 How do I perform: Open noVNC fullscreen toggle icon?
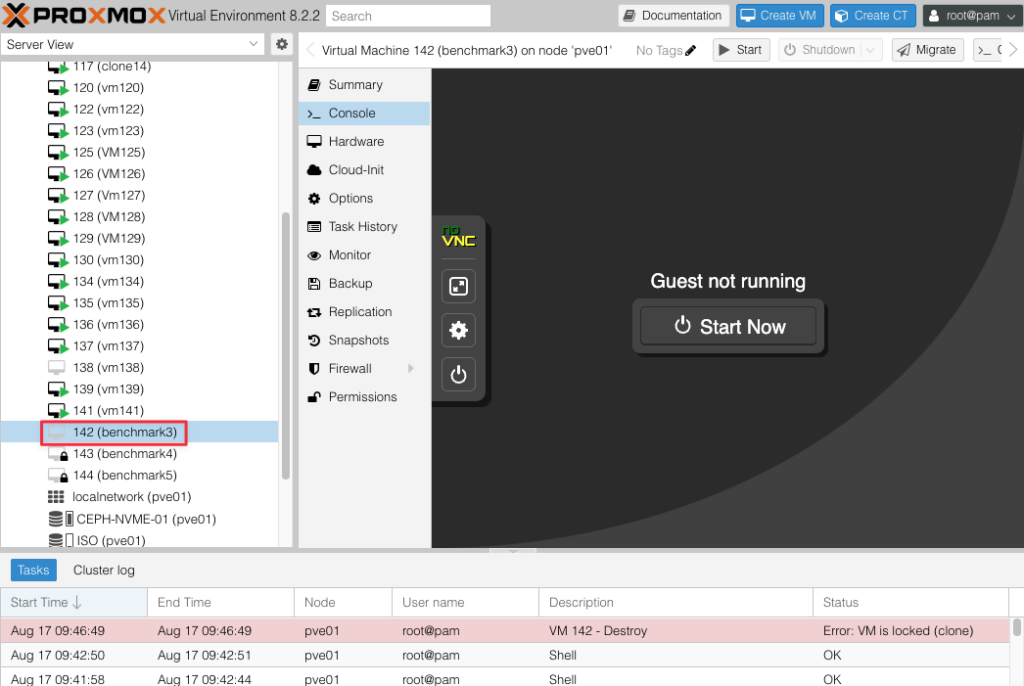coord(458,286)
